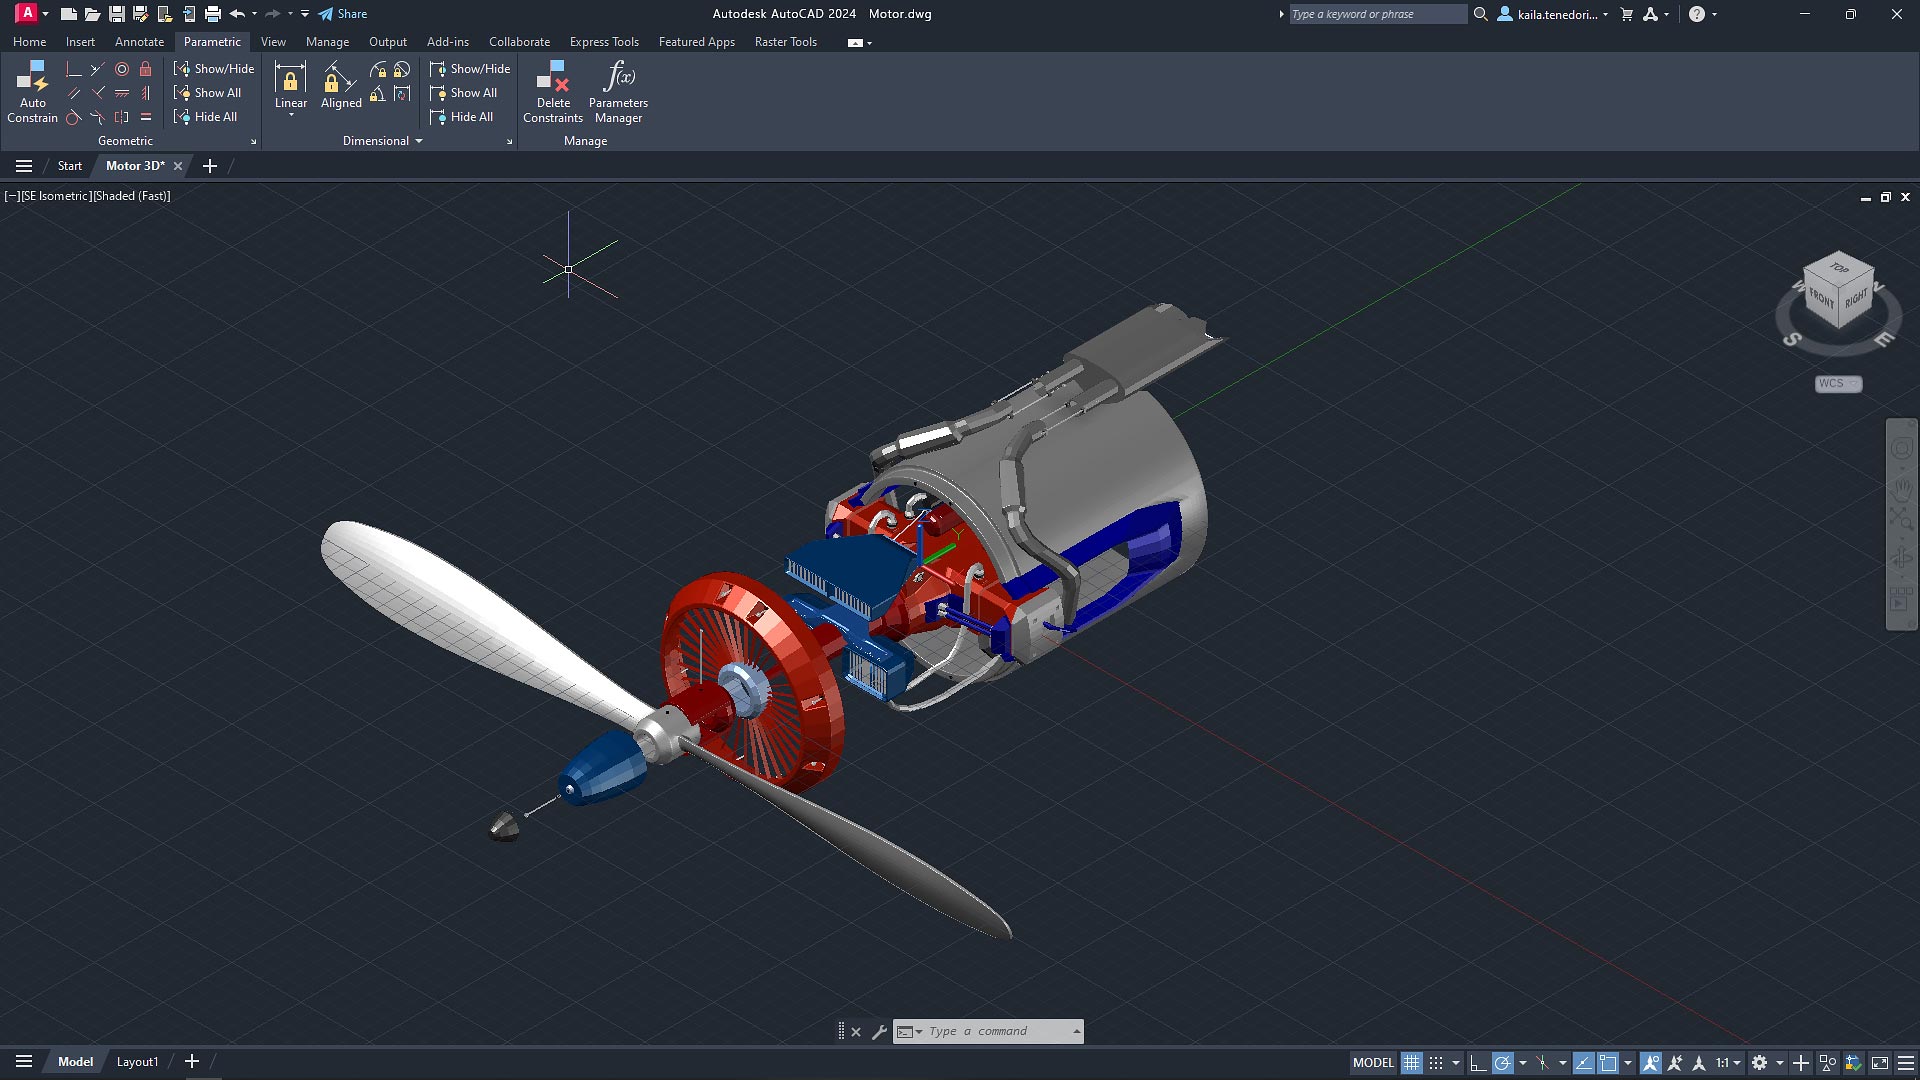This screenshot has height=1080, width=1920.
Task: Add a new drawing tab
Action: tap(210, 165)
